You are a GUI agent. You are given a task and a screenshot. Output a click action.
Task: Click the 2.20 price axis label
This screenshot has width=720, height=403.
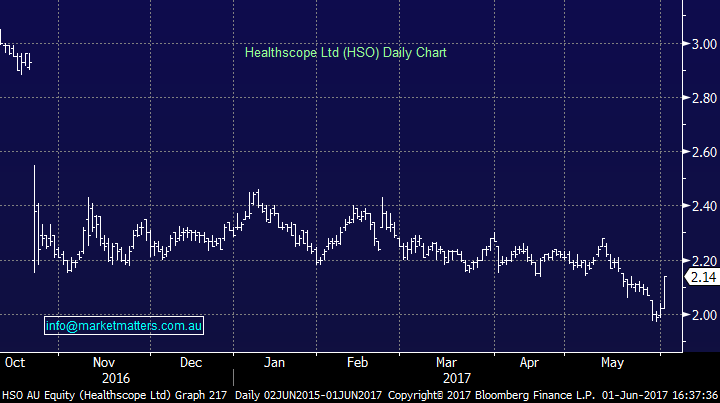click(704, 261)
